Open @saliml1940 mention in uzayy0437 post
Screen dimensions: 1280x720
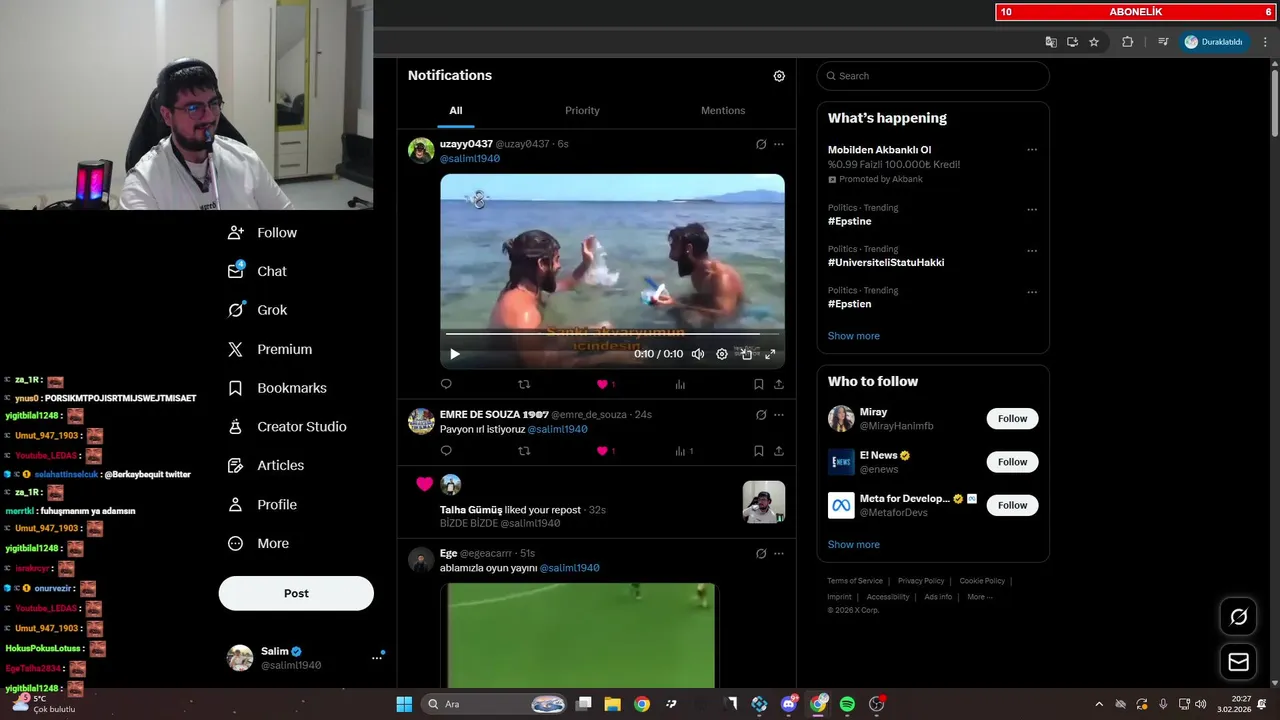pos(470,158)
